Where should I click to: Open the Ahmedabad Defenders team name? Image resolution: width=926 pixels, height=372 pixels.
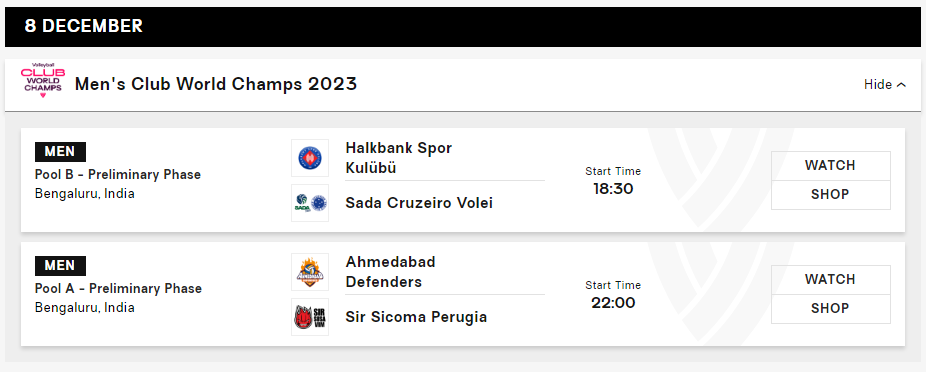point(390,272)
